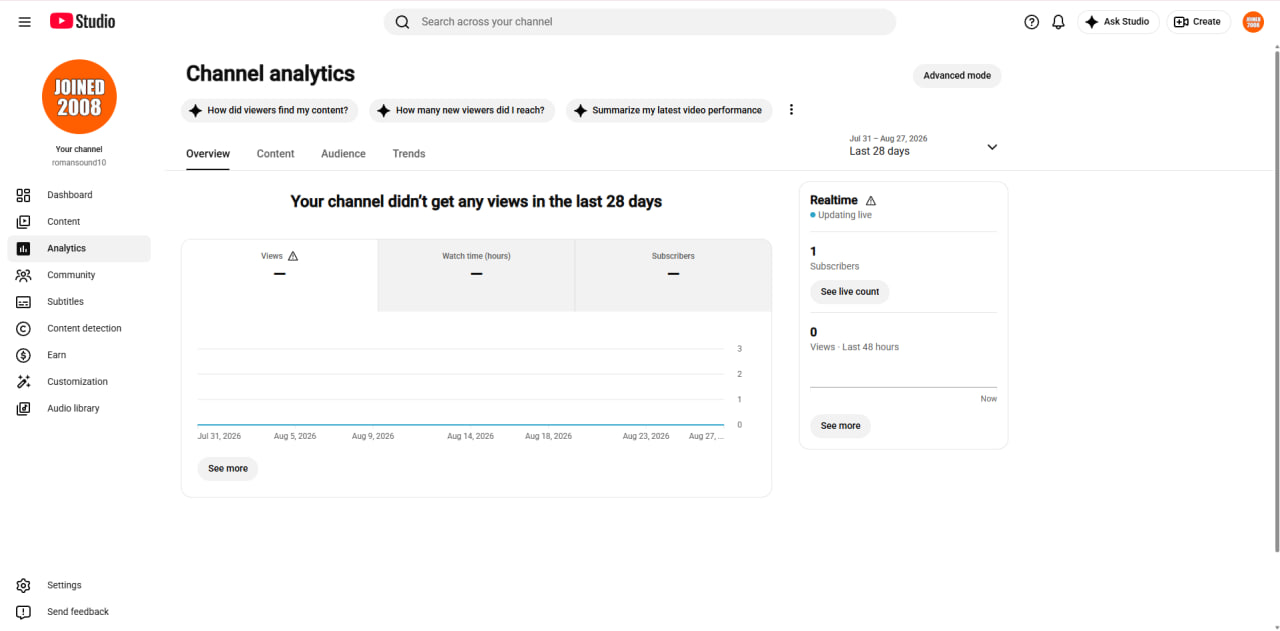1280x631 pixels.
Task: Open the account avatar menu in the header
Action: click(x=1253, y=22)
